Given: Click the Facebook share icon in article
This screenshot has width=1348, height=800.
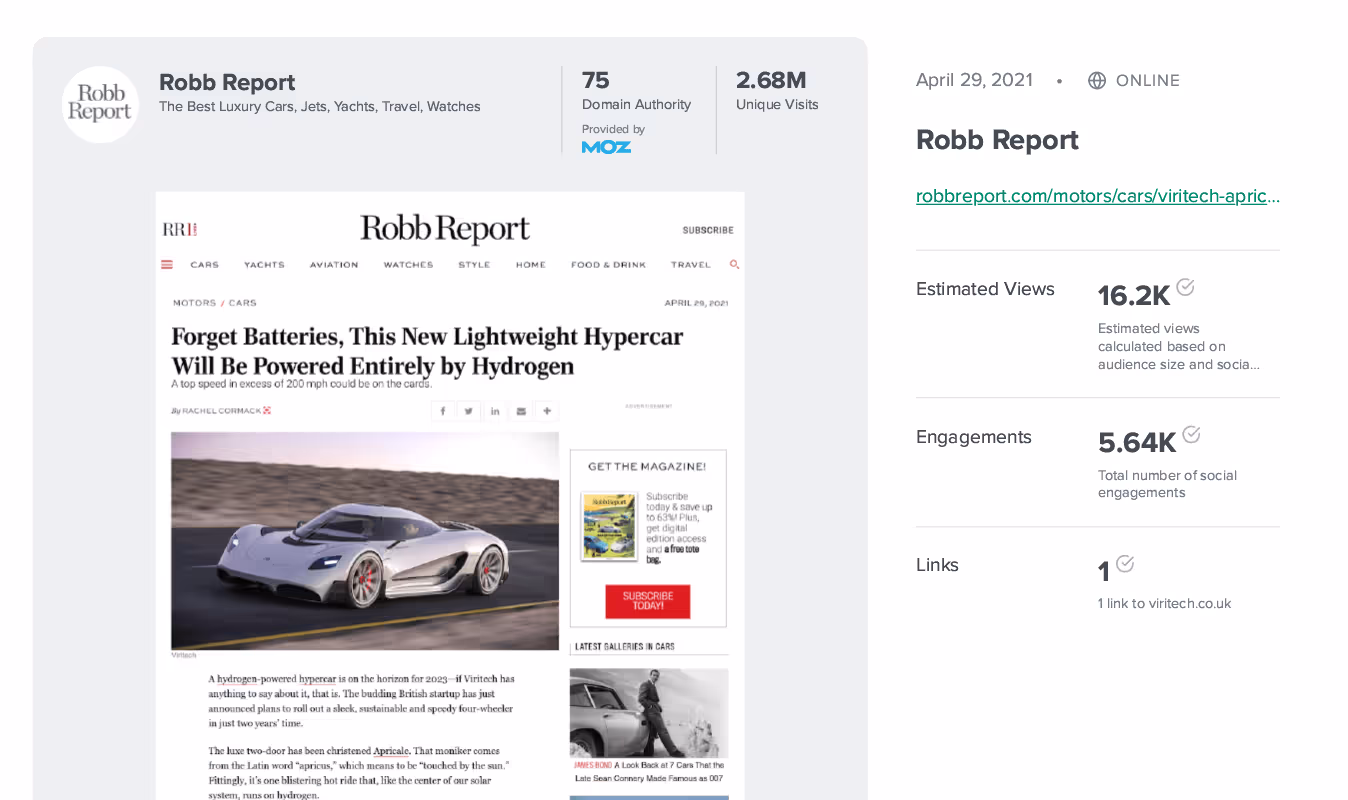Looking at the screenshot, I should [443, 411].
